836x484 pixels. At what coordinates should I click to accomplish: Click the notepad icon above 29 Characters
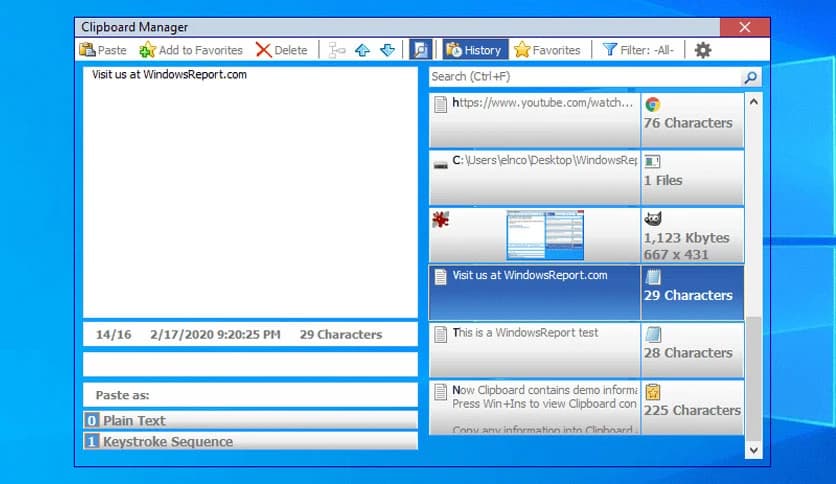[x=653, y=277]
